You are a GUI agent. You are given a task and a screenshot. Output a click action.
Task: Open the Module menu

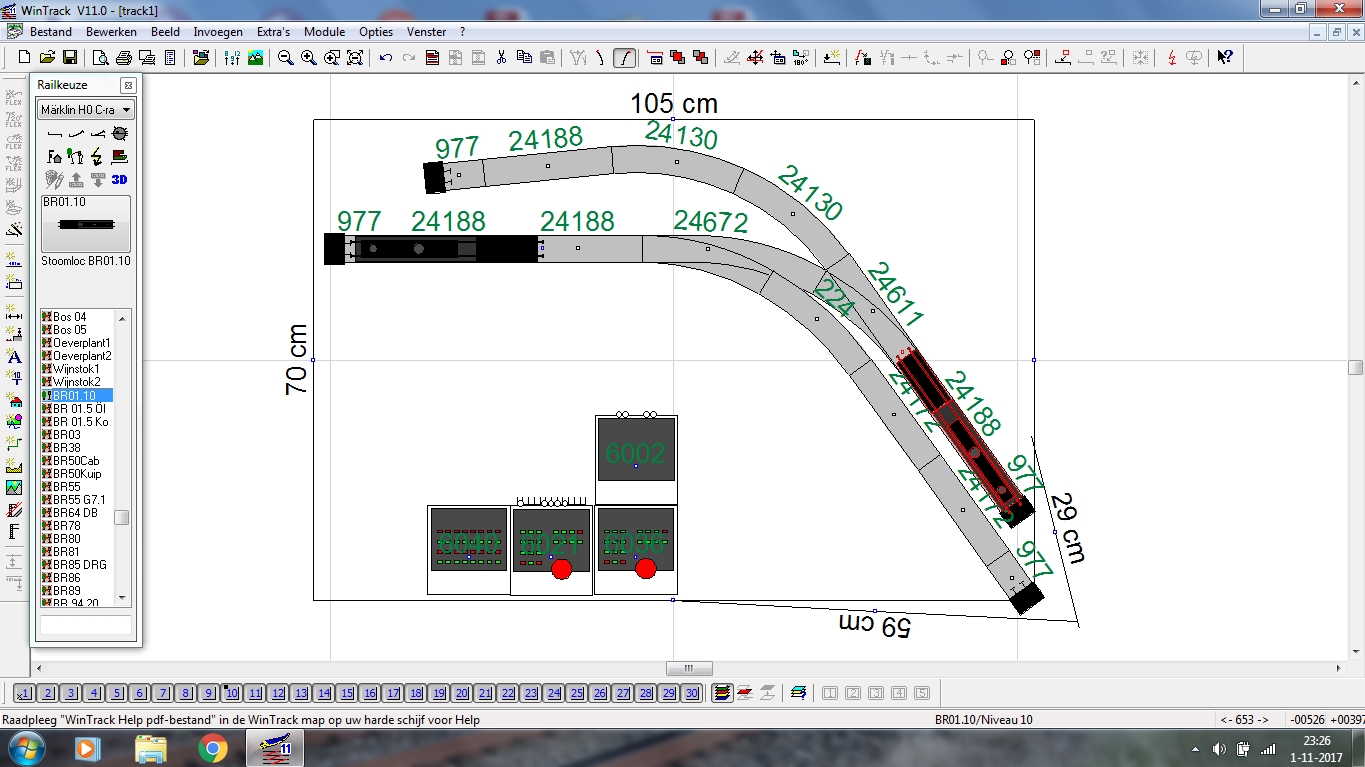pos(324,32)
